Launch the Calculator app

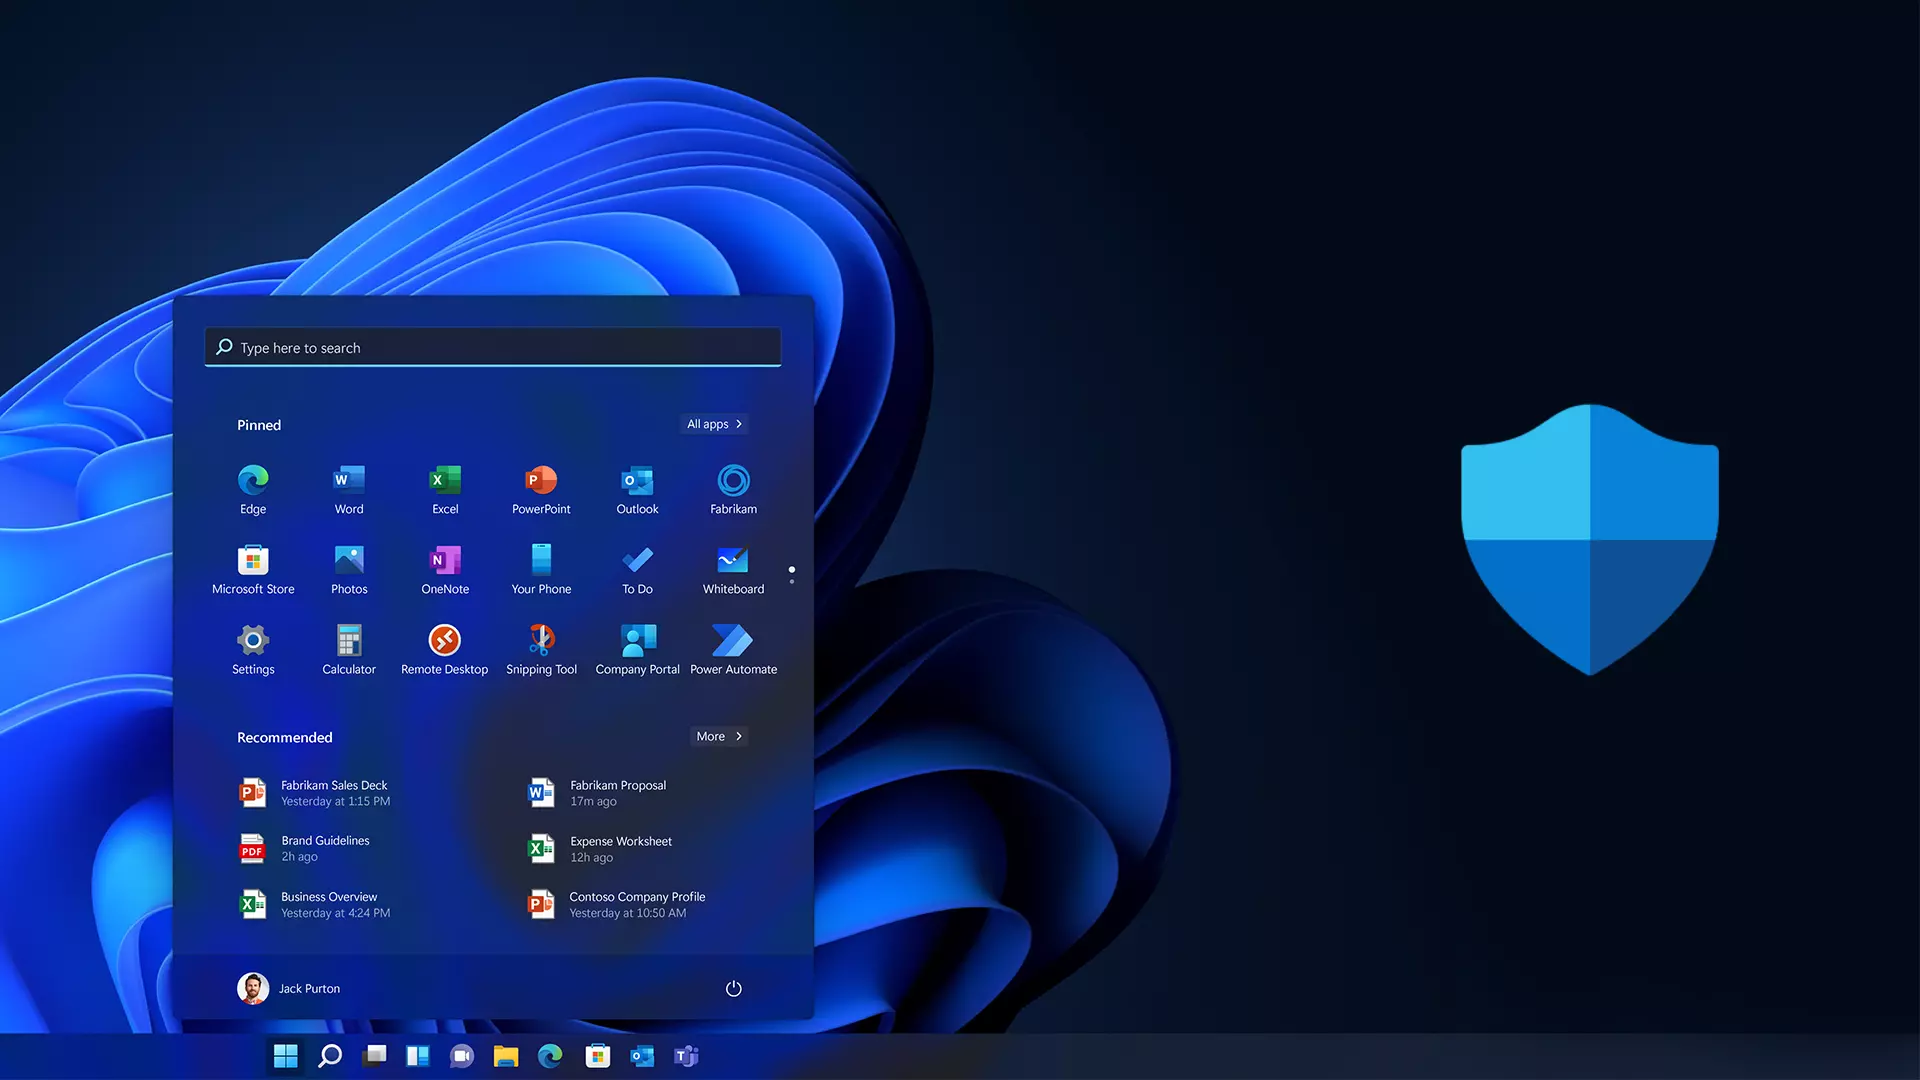[349, 649]
